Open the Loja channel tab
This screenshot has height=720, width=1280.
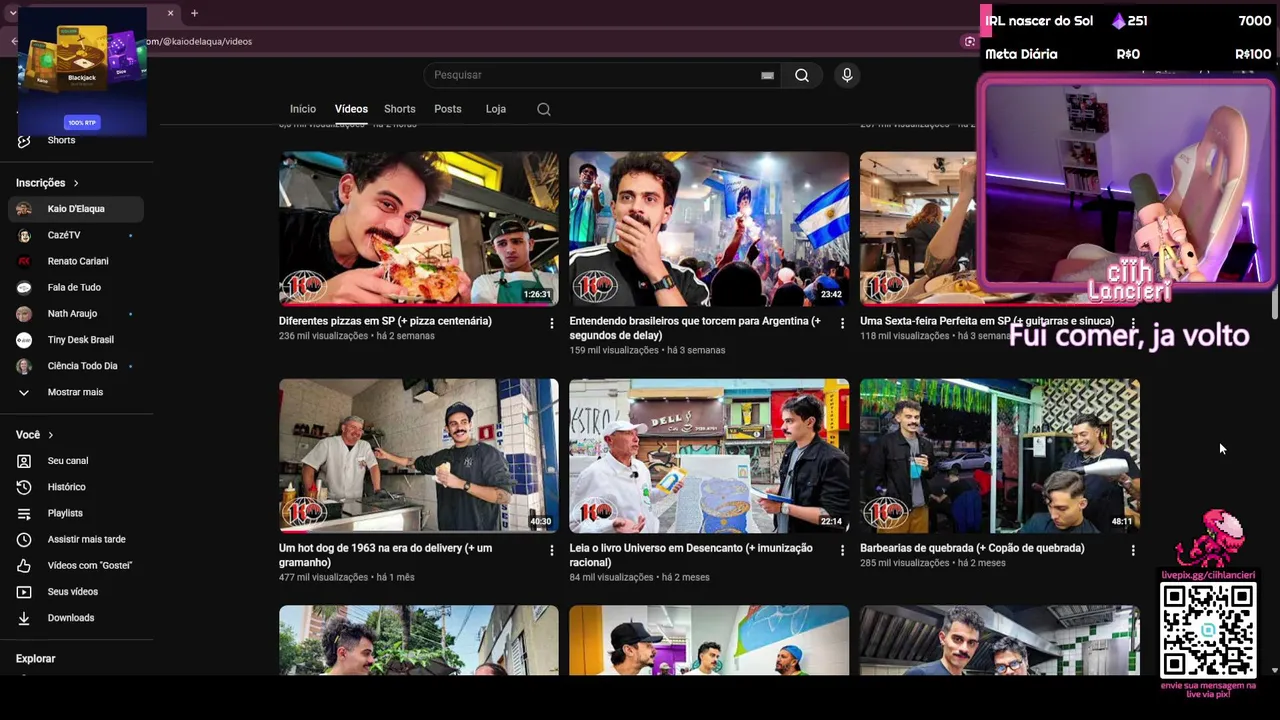496,109
